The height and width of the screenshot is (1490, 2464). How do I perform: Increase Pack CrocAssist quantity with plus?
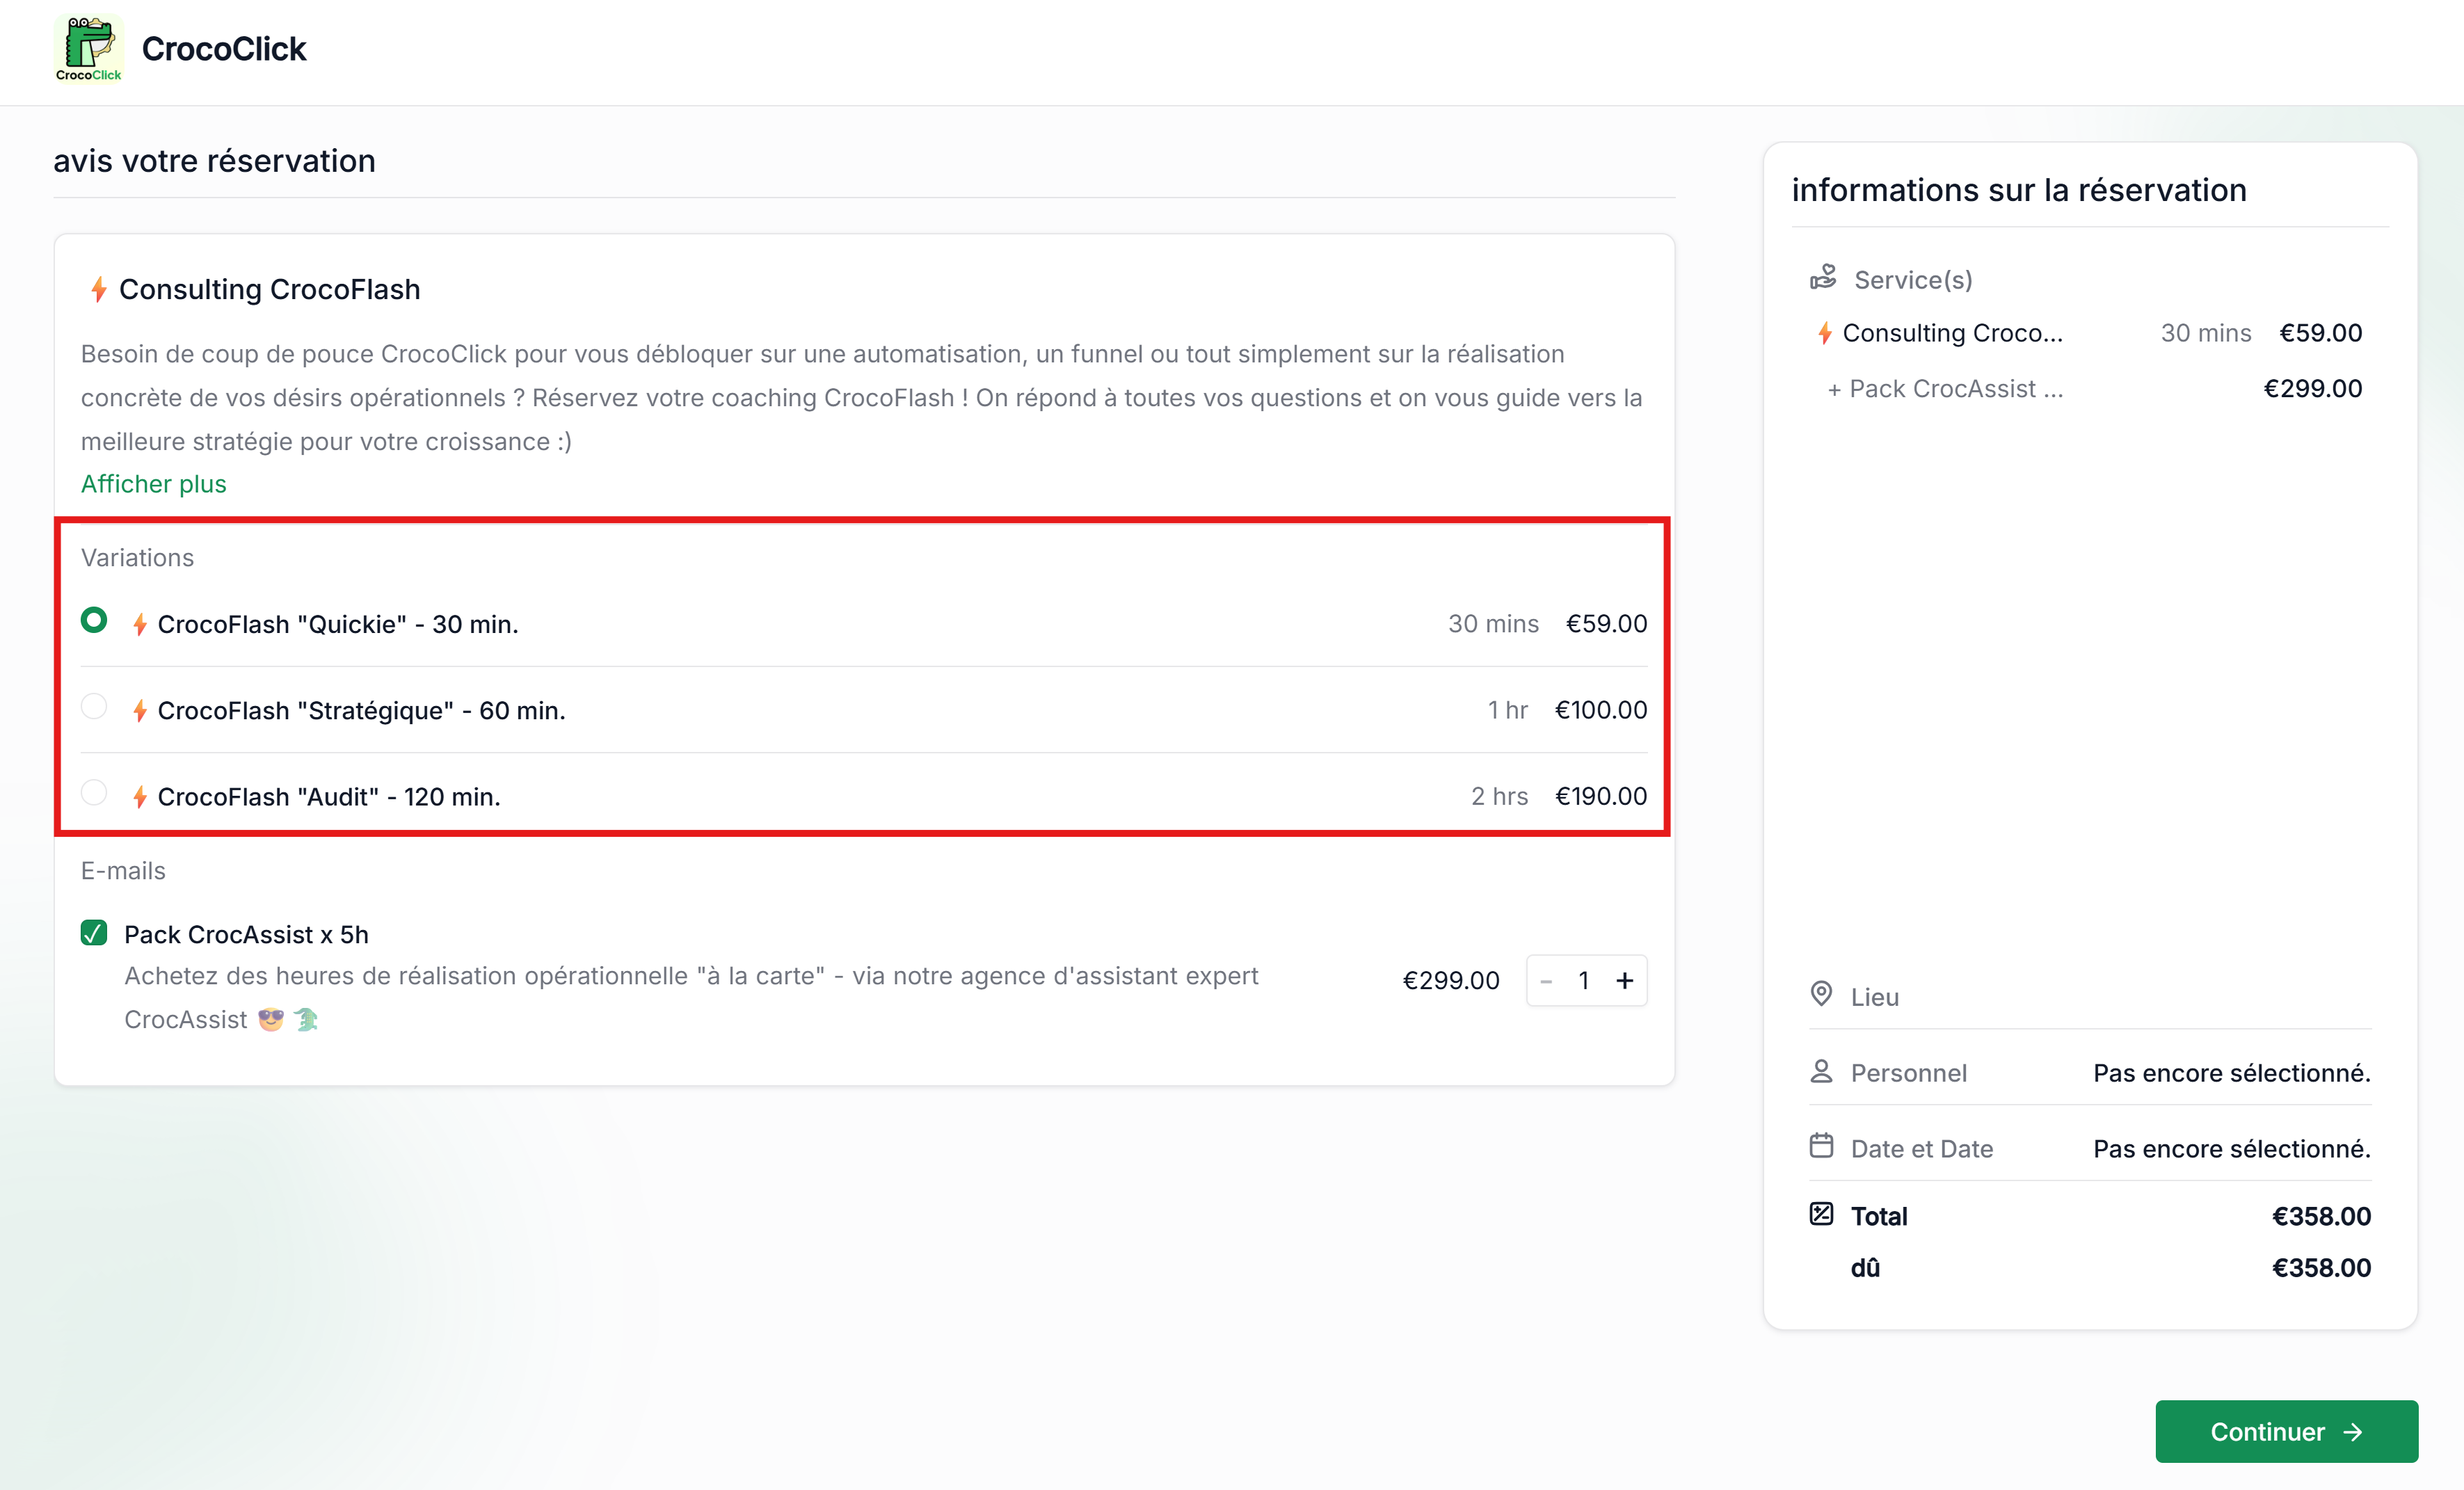click(1625, 981)
